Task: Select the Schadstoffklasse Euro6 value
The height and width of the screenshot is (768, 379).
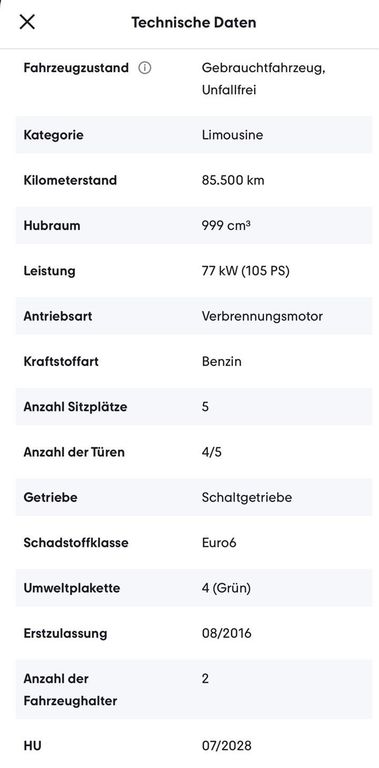Action: click(x=219, y=543)
